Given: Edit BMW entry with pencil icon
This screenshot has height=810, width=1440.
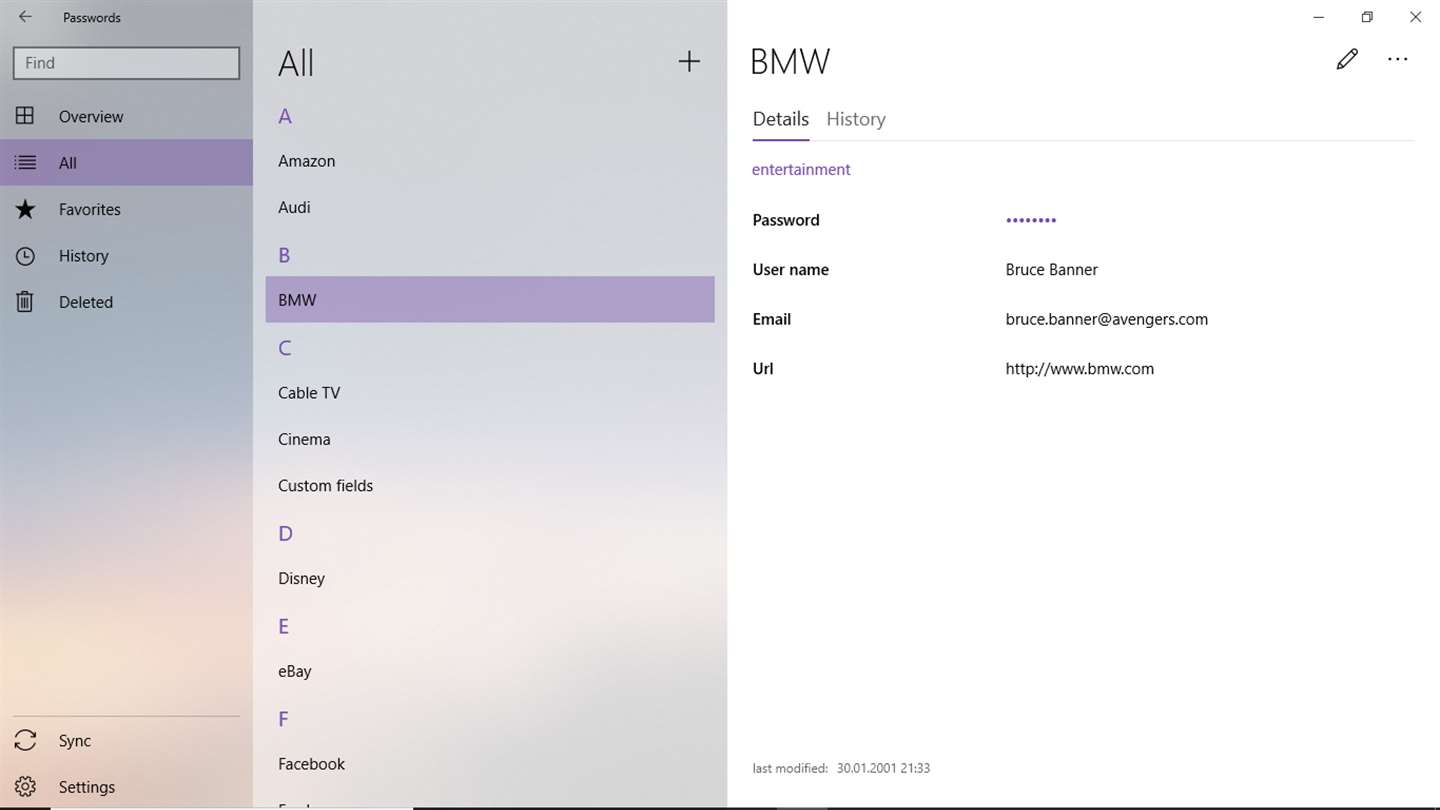Looking at the screenshot, I should pyautogui.click(x=1347, y=59).
